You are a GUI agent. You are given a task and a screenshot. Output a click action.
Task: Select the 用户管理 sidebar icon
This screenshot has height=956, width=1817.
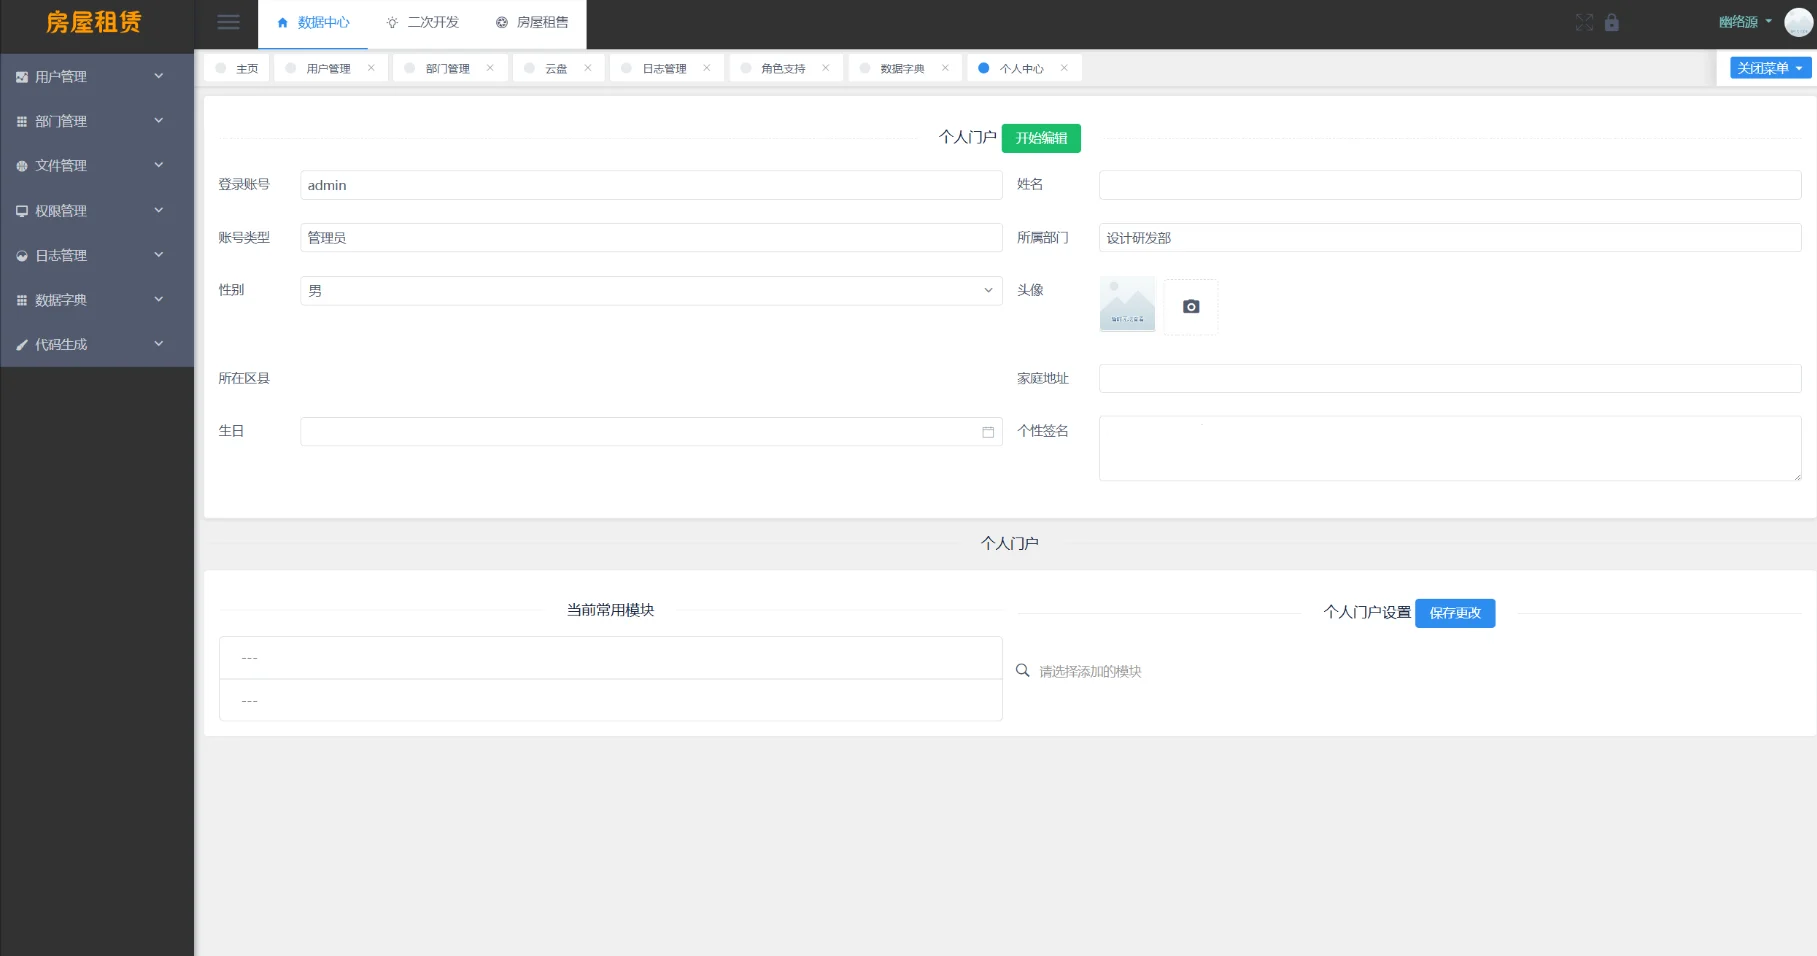(21, 76)
